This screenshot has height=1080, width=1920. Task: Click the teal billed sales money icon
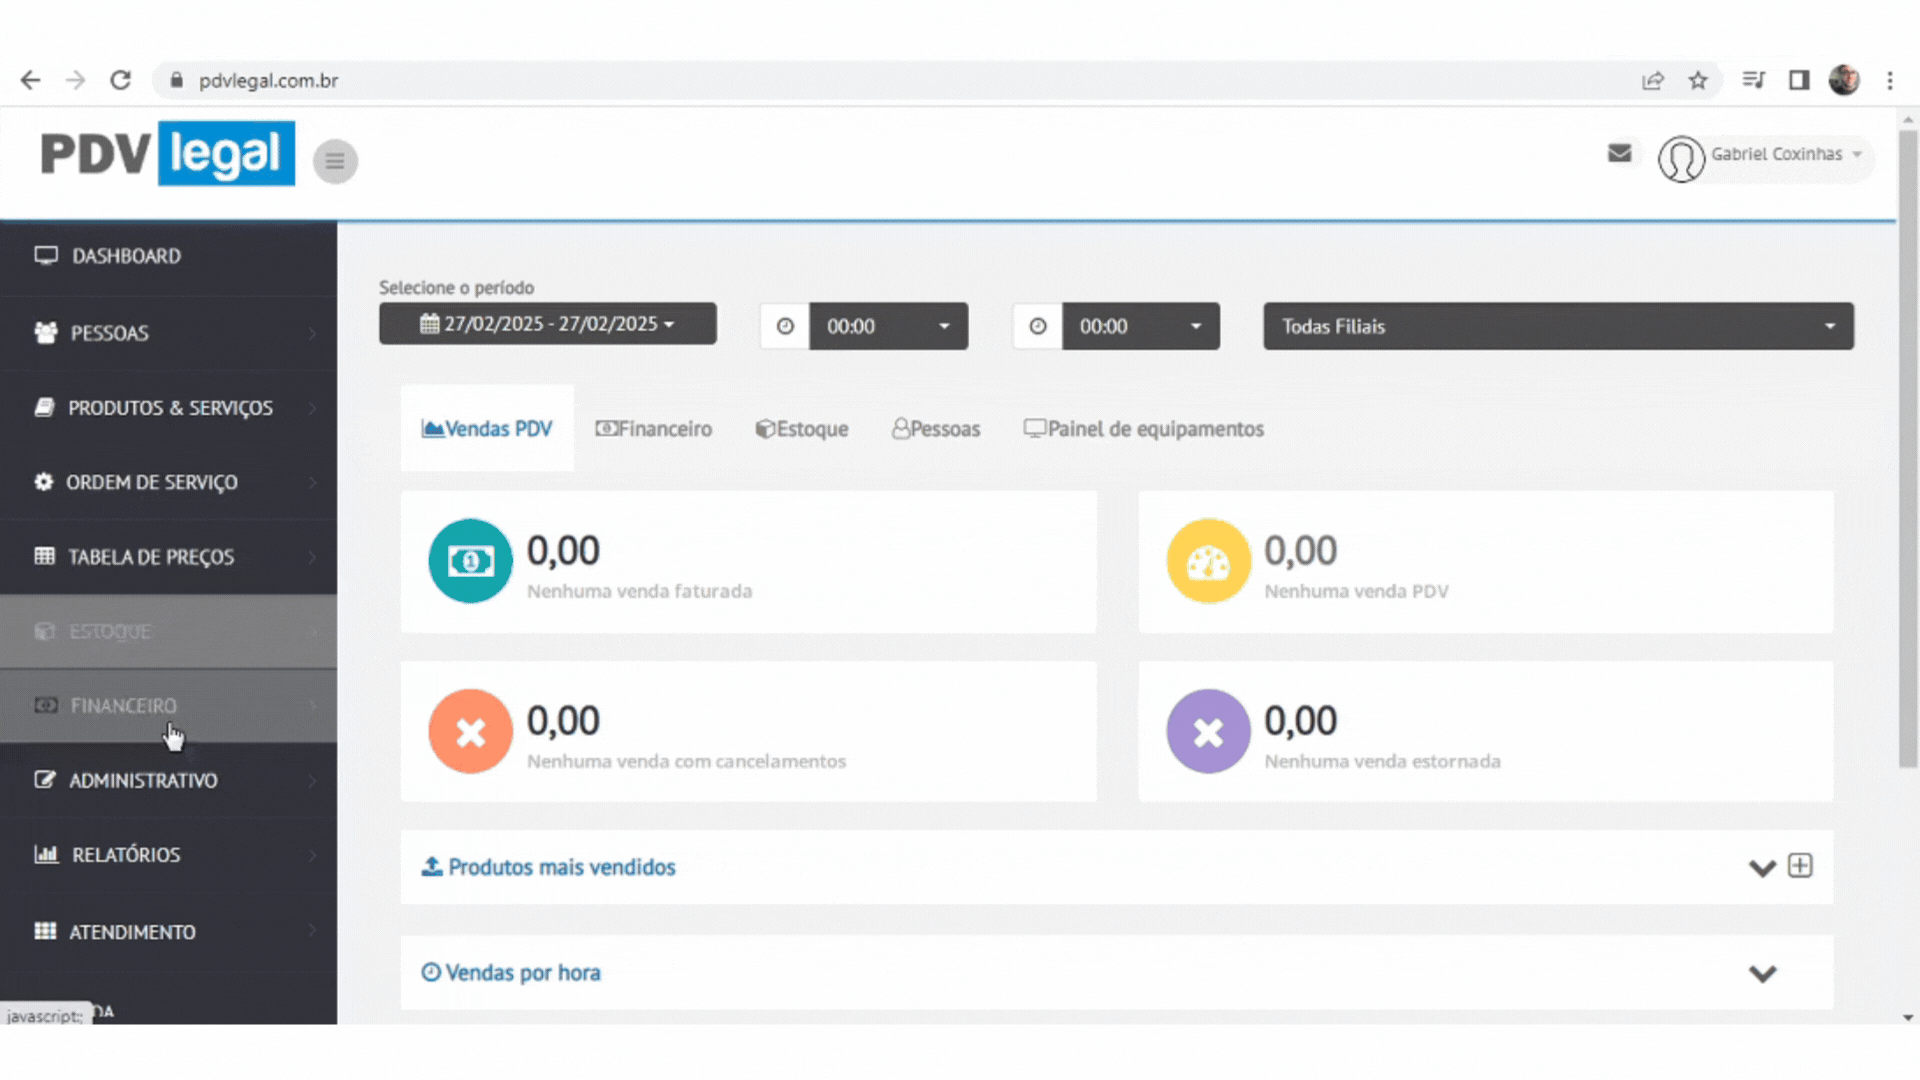click(470, 561)
